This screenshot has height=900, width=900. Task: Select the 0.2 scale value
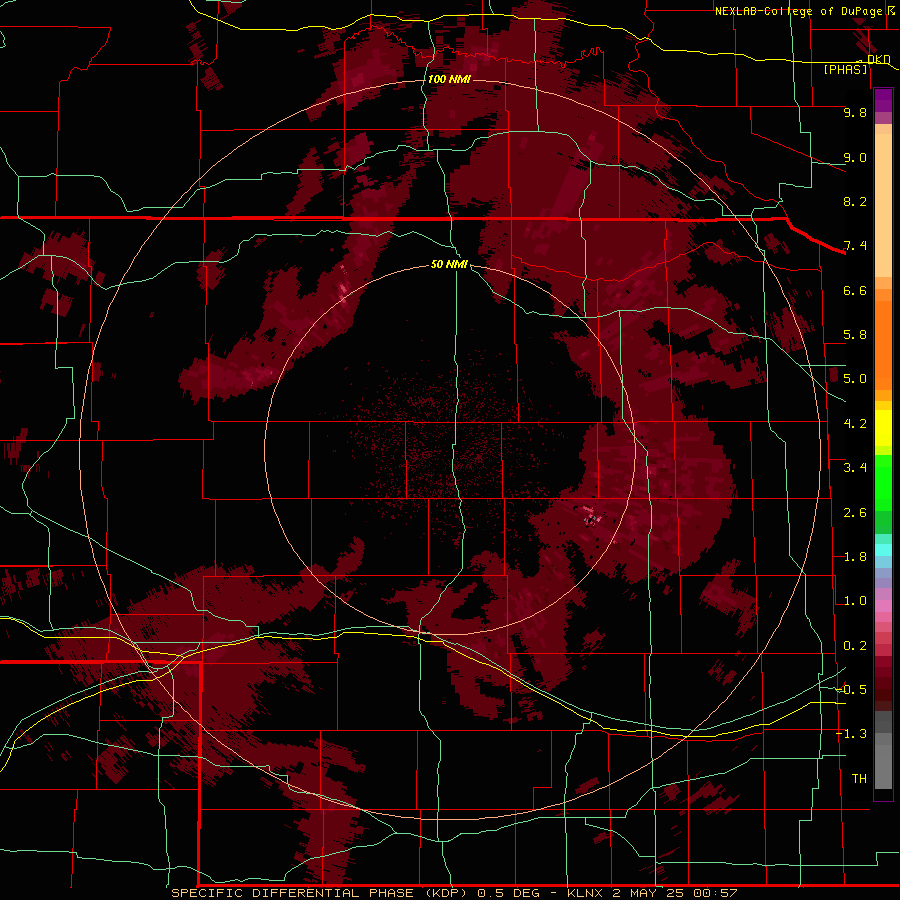tap(855, 646)
